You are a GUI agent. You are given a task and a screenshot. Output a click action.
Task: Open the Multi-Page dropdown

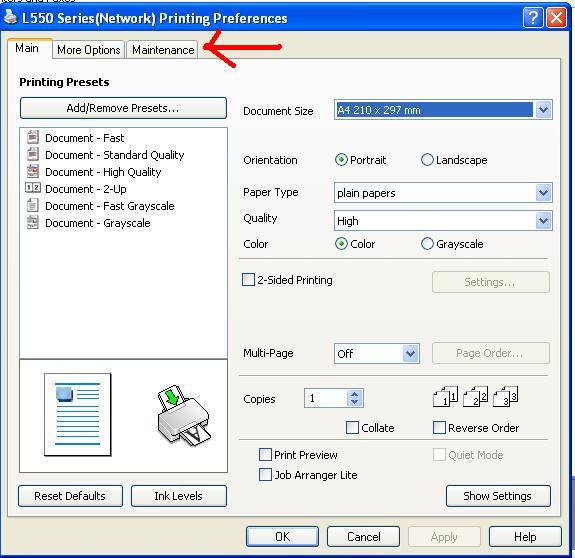pos(410,353)
